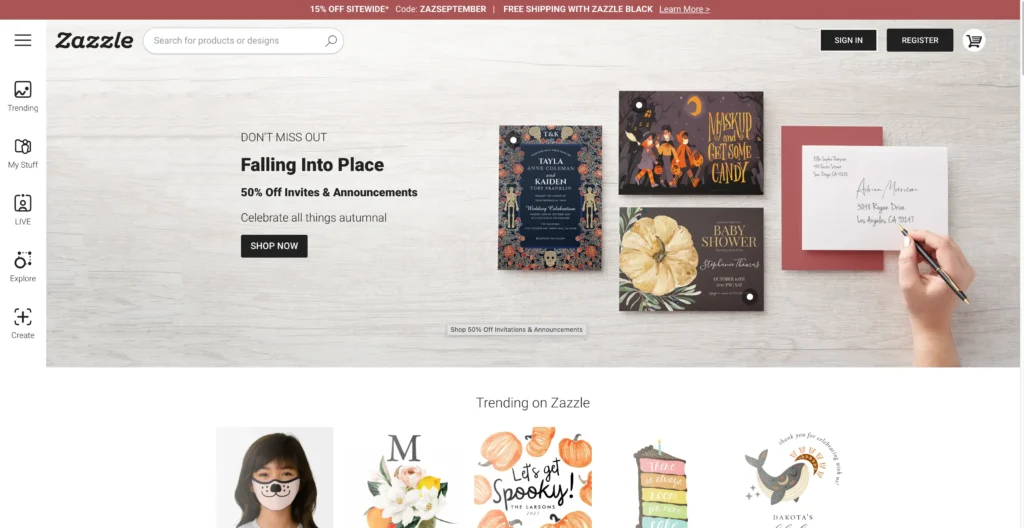Open the Explore sidebar icon
The width and height of the screenshot is (1024, 528).
click(x=23, y=267)
